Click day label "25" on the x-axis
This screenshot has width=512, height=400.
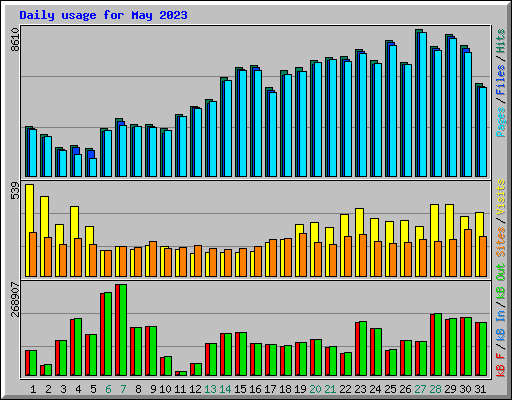point(390,389)
